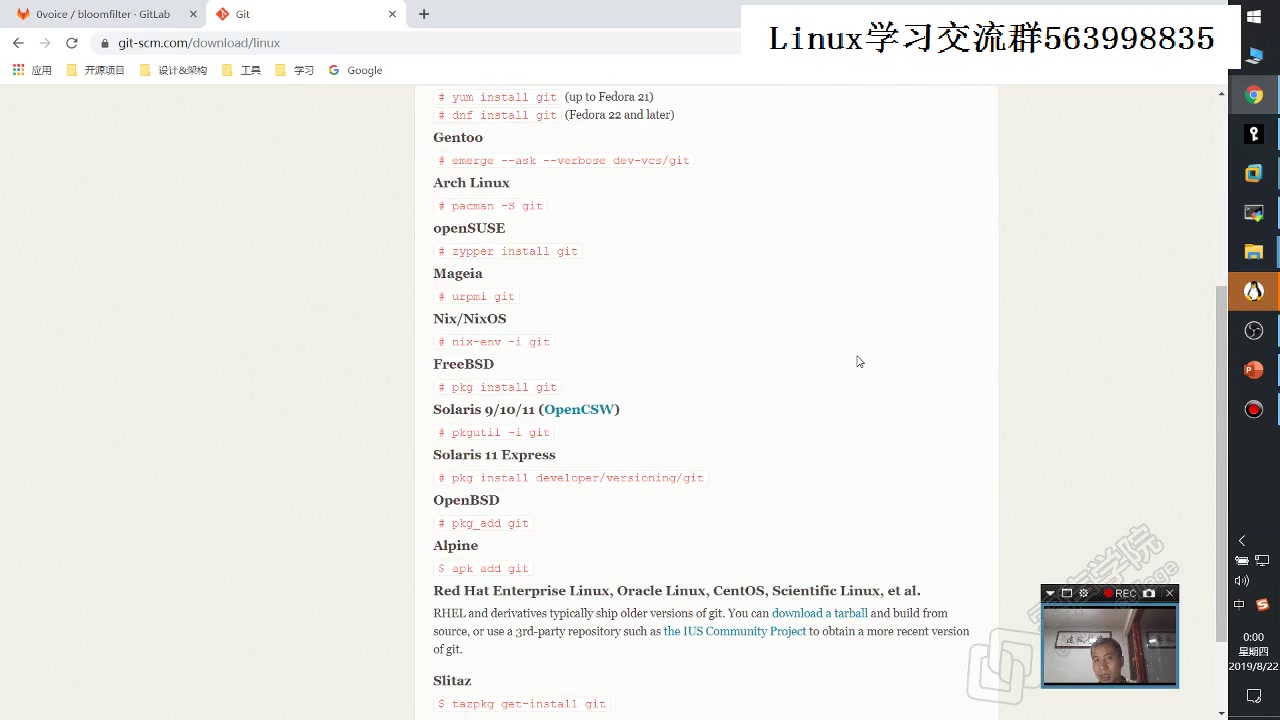This screenshot has height=720, width=1280.
Task: Click the '# emerge --ask --verbose dev-vcs/git' command
Action: point(564,160)
